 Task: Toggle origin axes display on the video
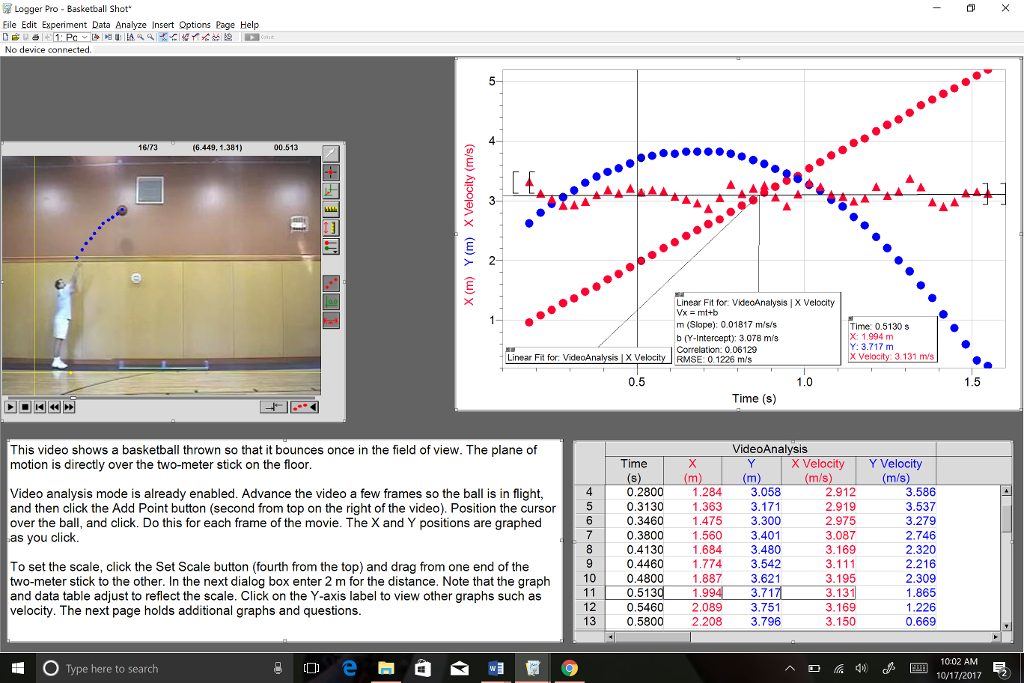click(330, 303)
